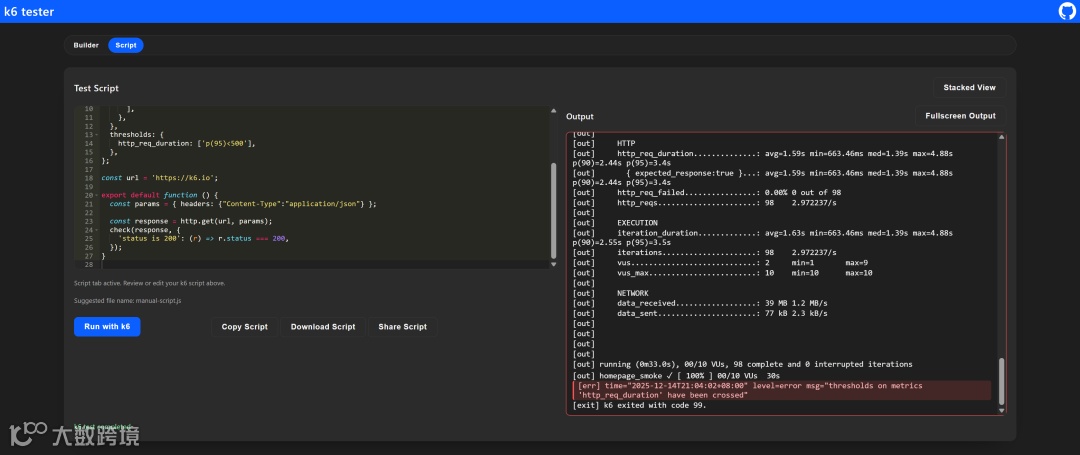Click the output panel vertical scrollbar
Screen dimensions: 1080x455
(x=1001, y=380)
